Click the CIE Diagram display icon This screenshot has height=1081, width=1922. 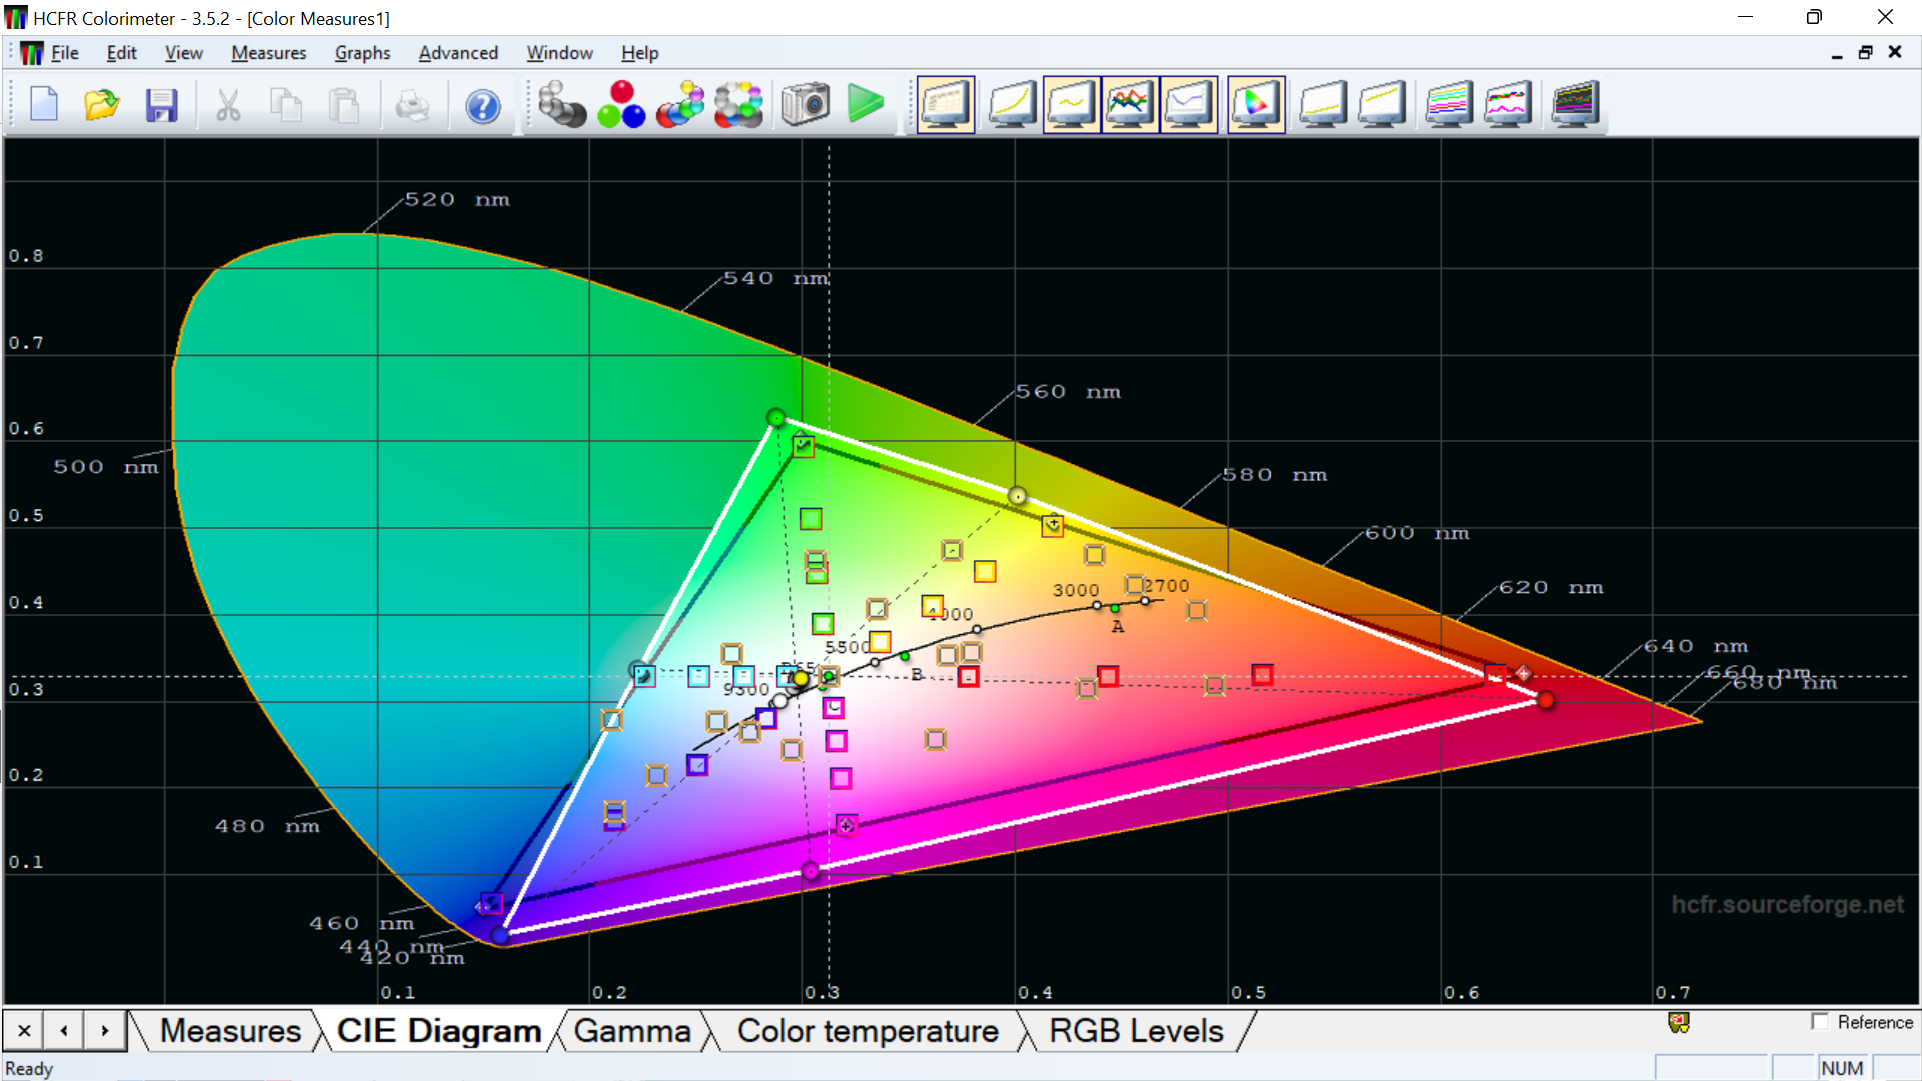coord(1253,106)
